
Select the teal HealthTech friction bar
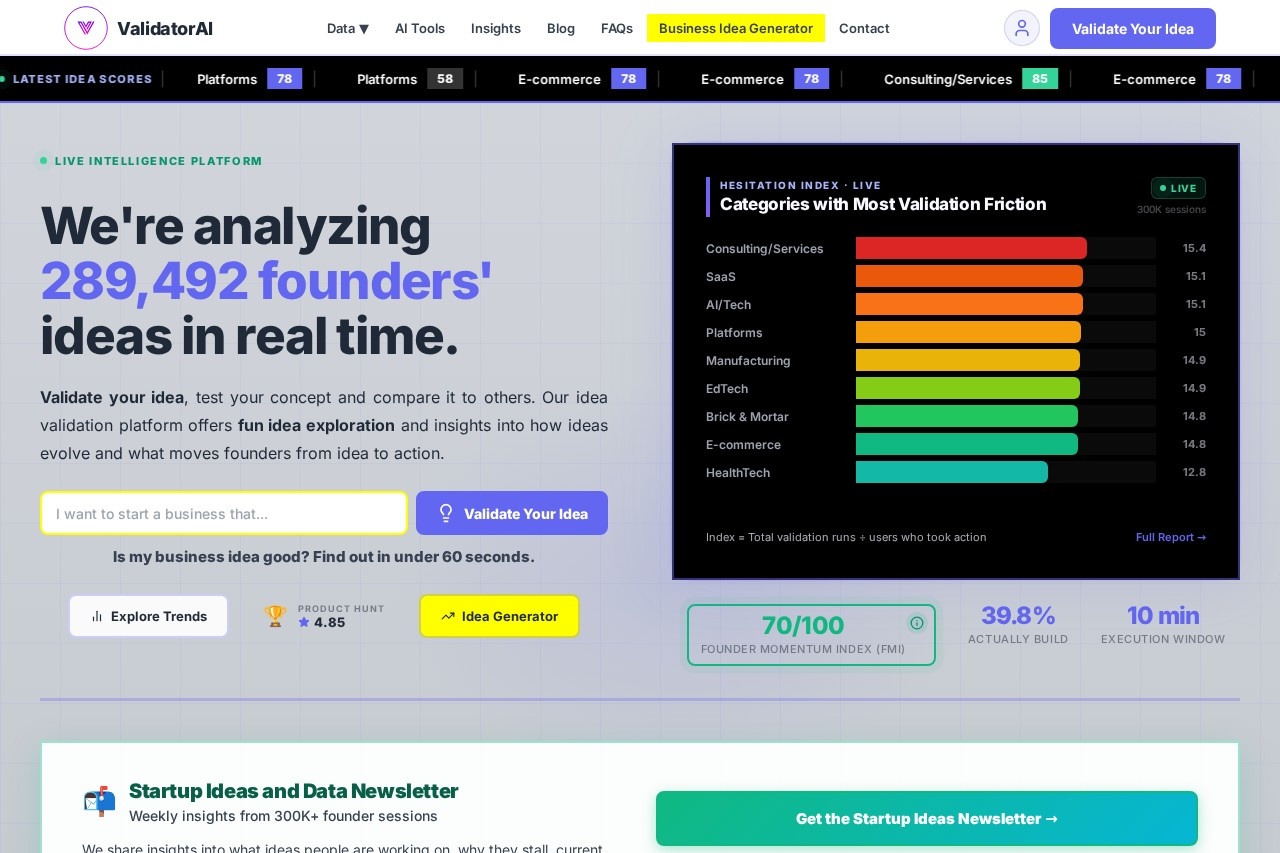click(952, 472)
